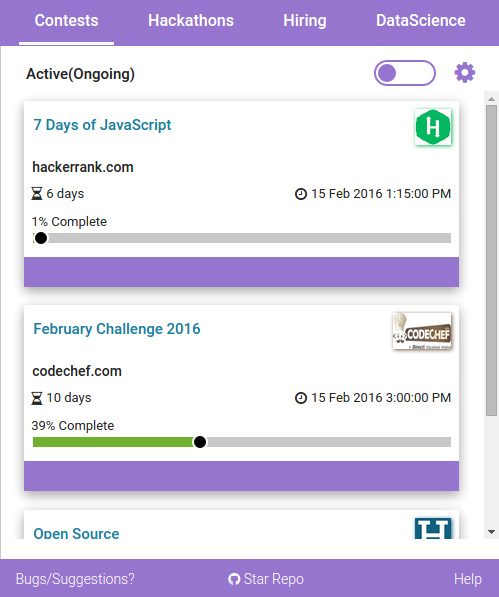Image resolution: width=499 pixels, height=597 pixels.
Task: Click the Bugs/Suggestions? footer link
Action: [75, 579]
